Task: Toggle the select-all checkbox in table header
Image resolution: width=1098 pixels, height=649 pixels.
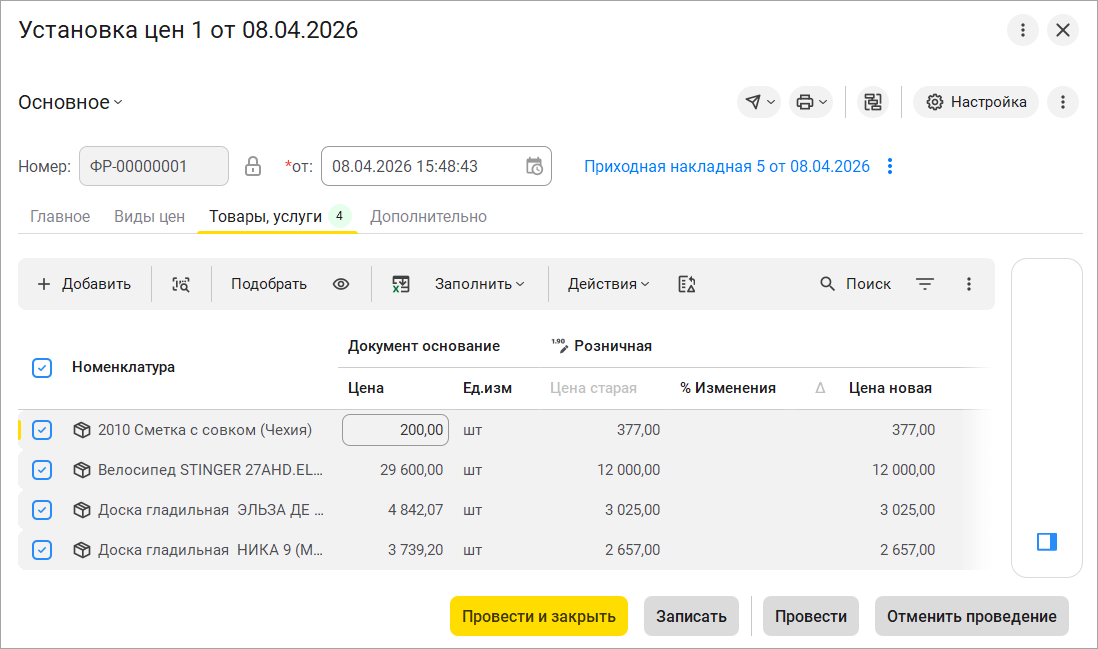Action: tap(42, 368)
